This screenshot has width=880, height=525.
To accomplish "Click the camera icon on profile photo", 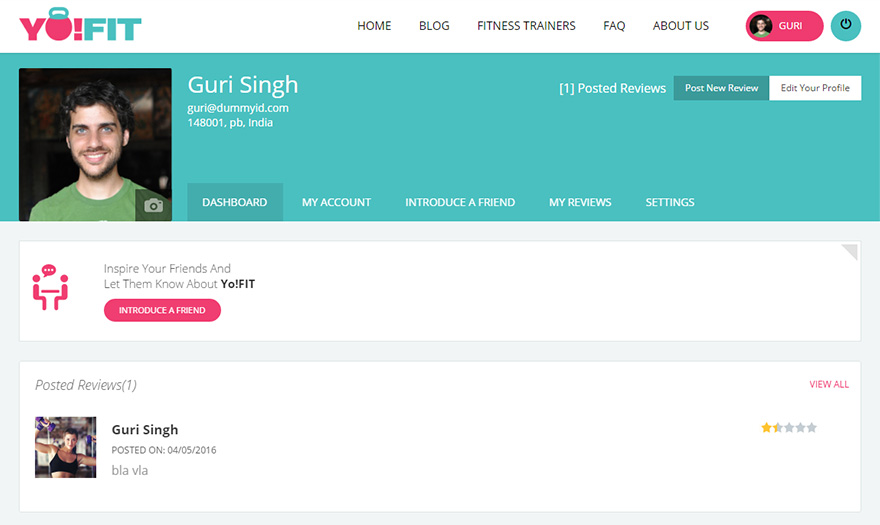I will (x=153, y=205).
